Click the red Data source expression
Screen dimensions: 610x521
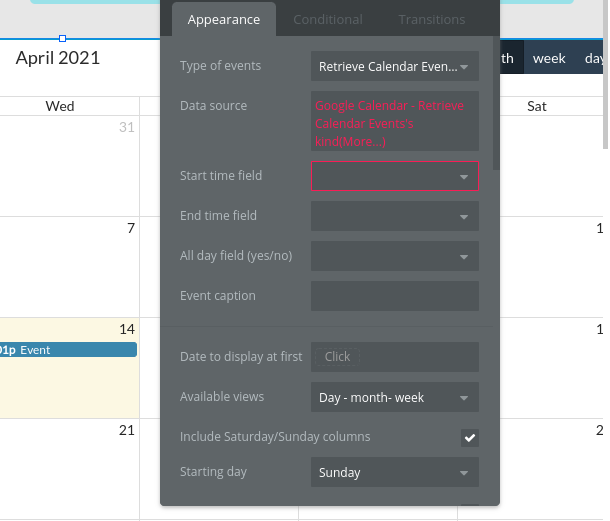click(394, 121)
